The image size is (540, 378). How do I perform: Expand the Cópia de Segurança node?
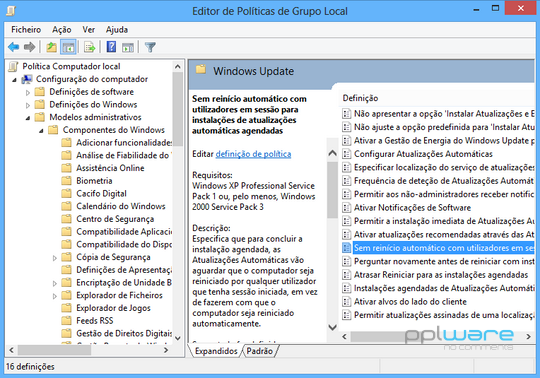(x=54, y=258)
